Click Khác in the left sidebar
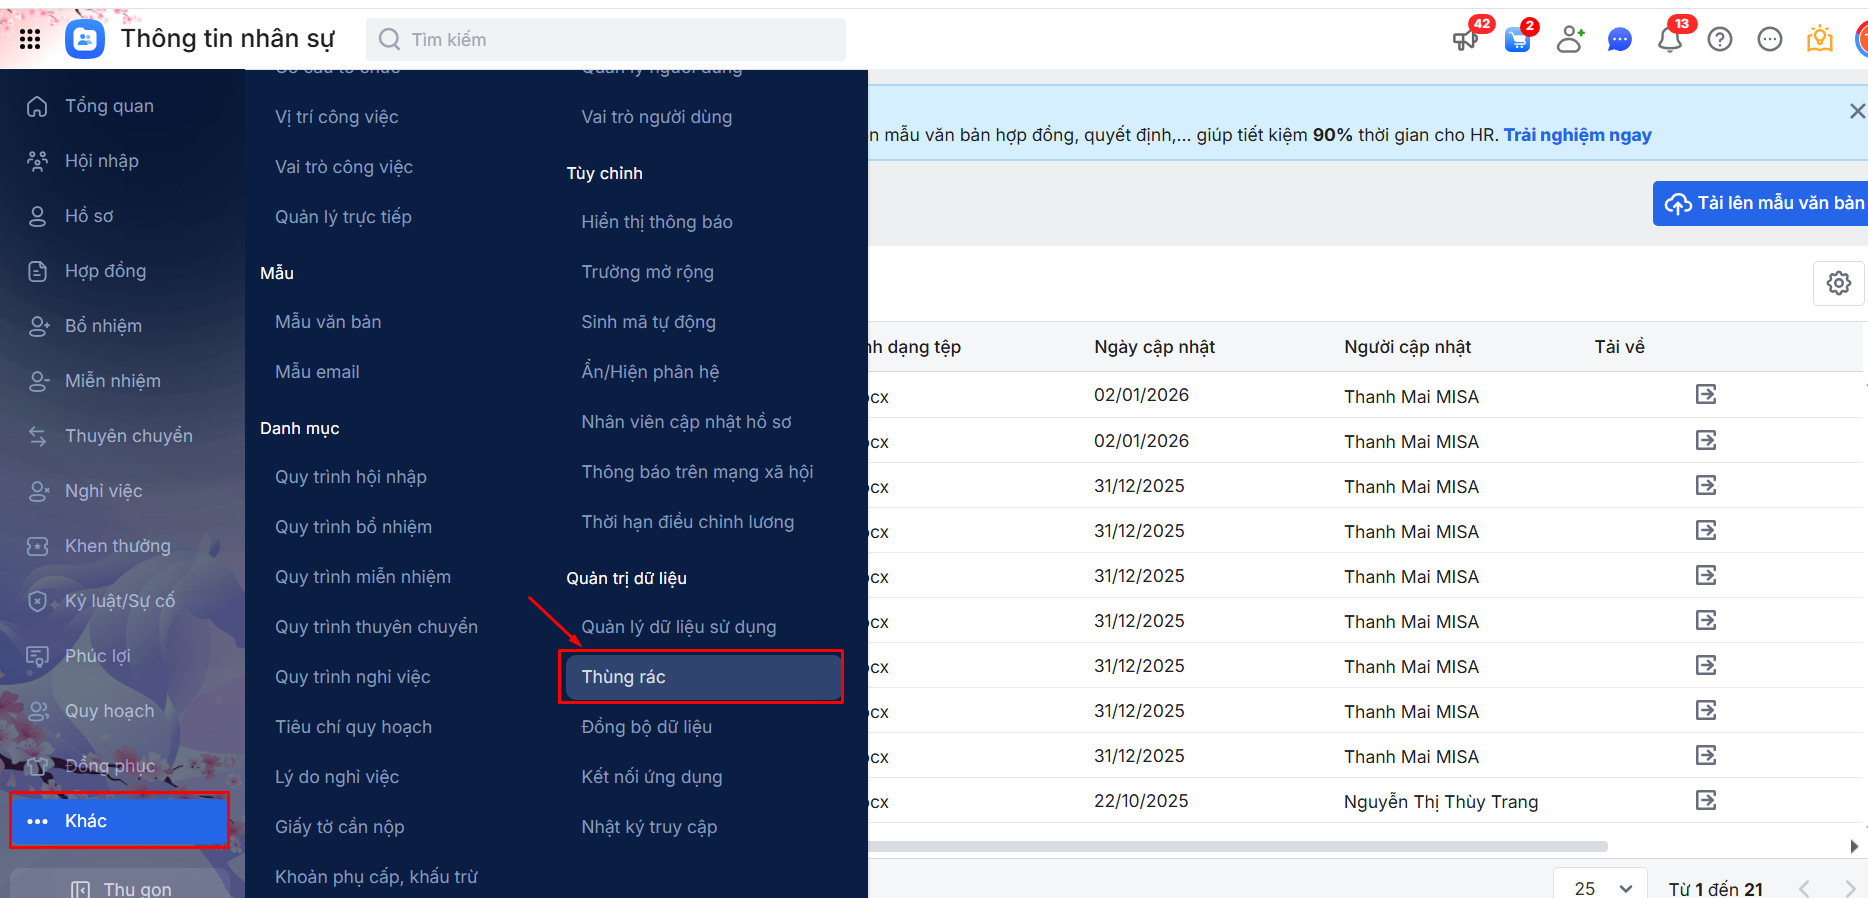The width and height of the screenshot is (1868, 898). (x=120, y=821)
